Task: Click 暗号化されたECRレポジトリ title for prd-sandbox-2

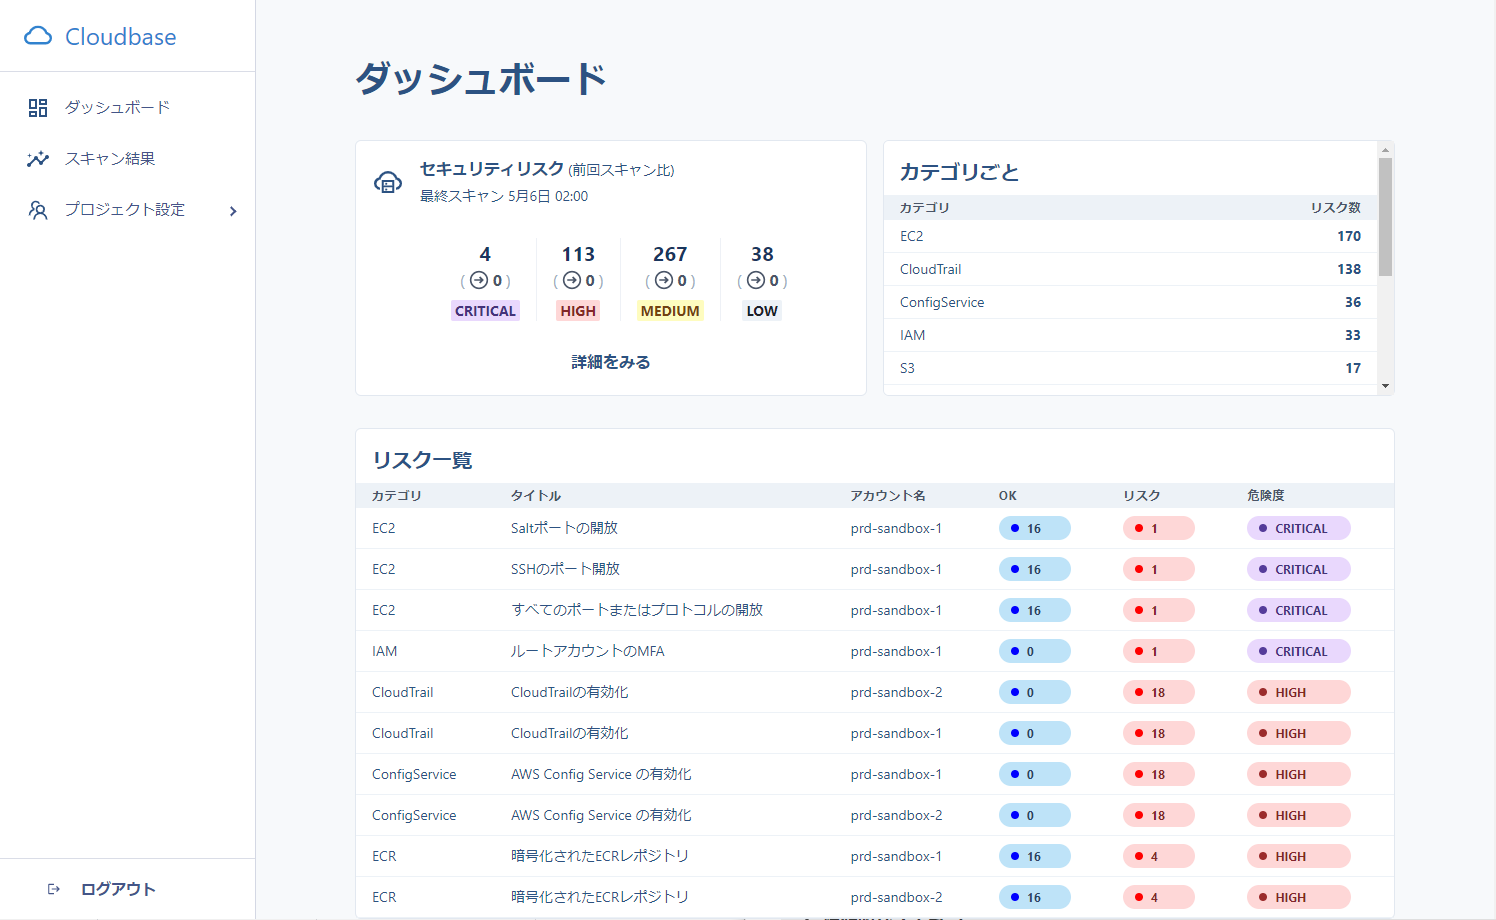Action: 600,897
